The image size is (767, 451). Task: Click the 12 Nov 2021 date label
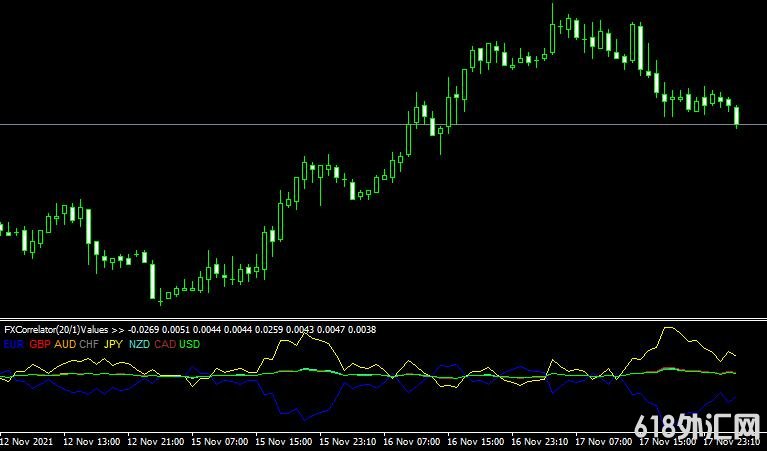(x=27, y=440)
